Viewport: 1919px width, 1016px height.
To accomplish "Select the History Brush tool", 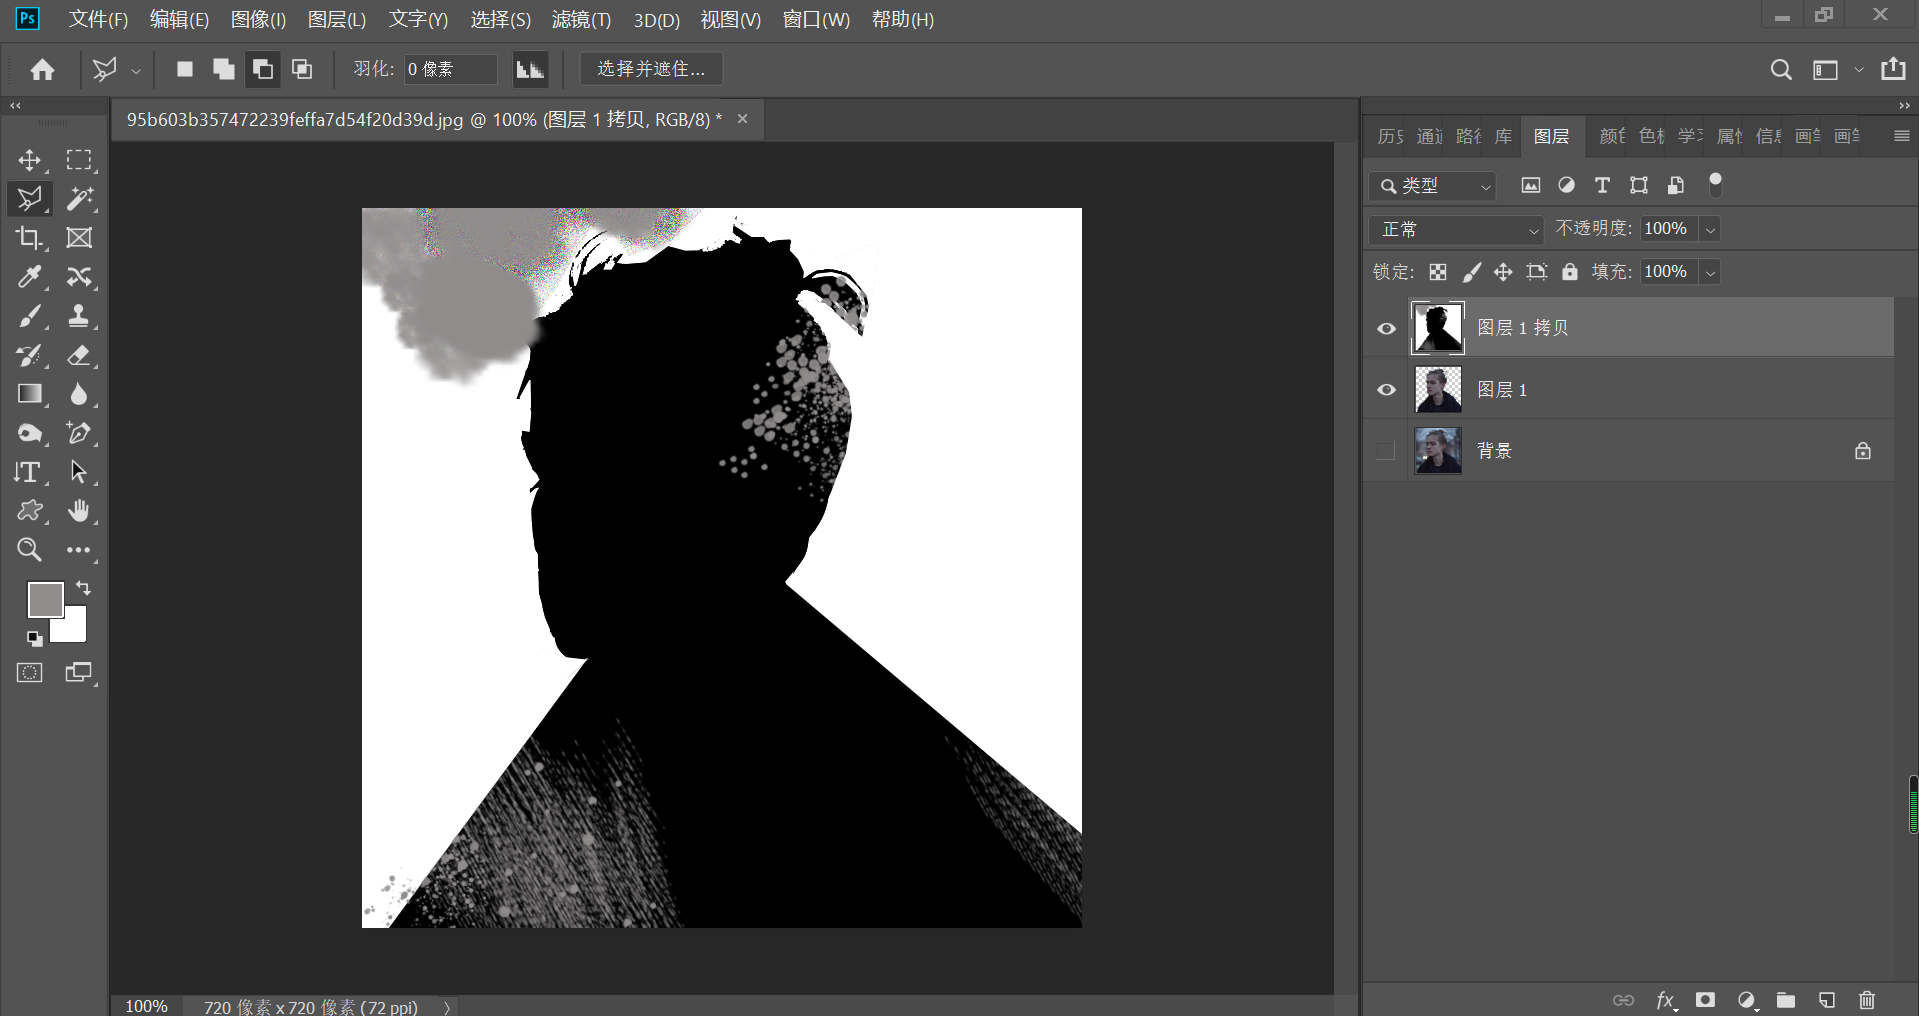I will pos(30,355).
